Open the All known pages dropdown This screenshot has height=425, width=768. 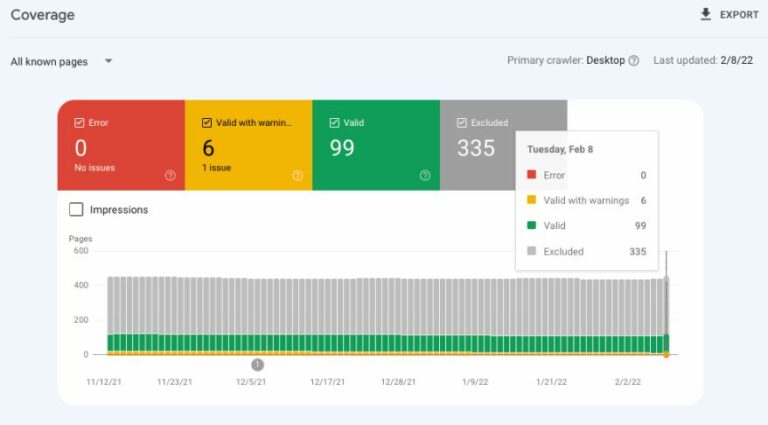[62, 62]
